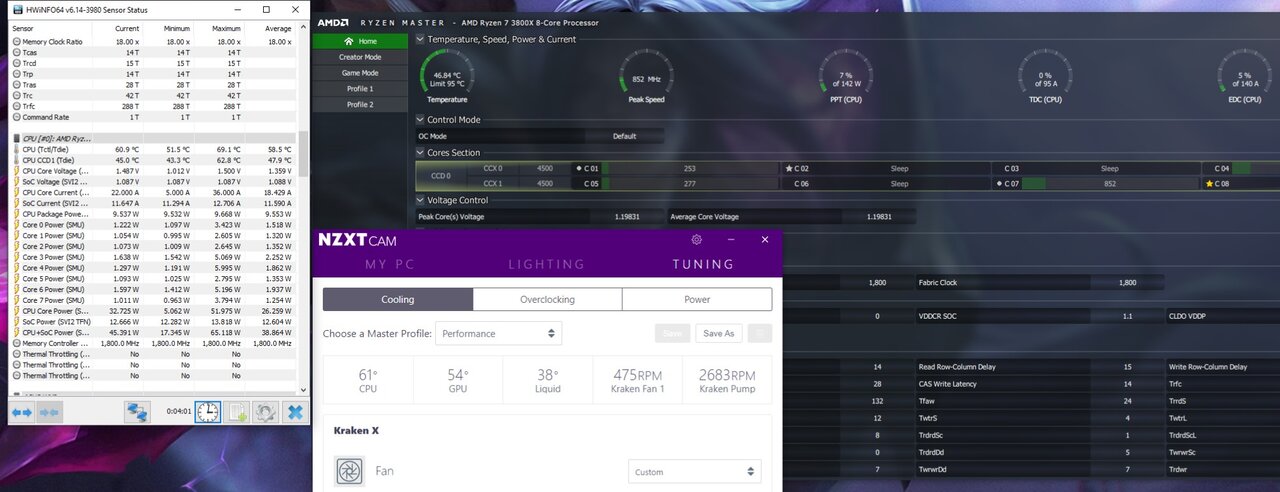Collapse the Voltage Control section
Screen dimensions: 1280x492
coord(420,200)
